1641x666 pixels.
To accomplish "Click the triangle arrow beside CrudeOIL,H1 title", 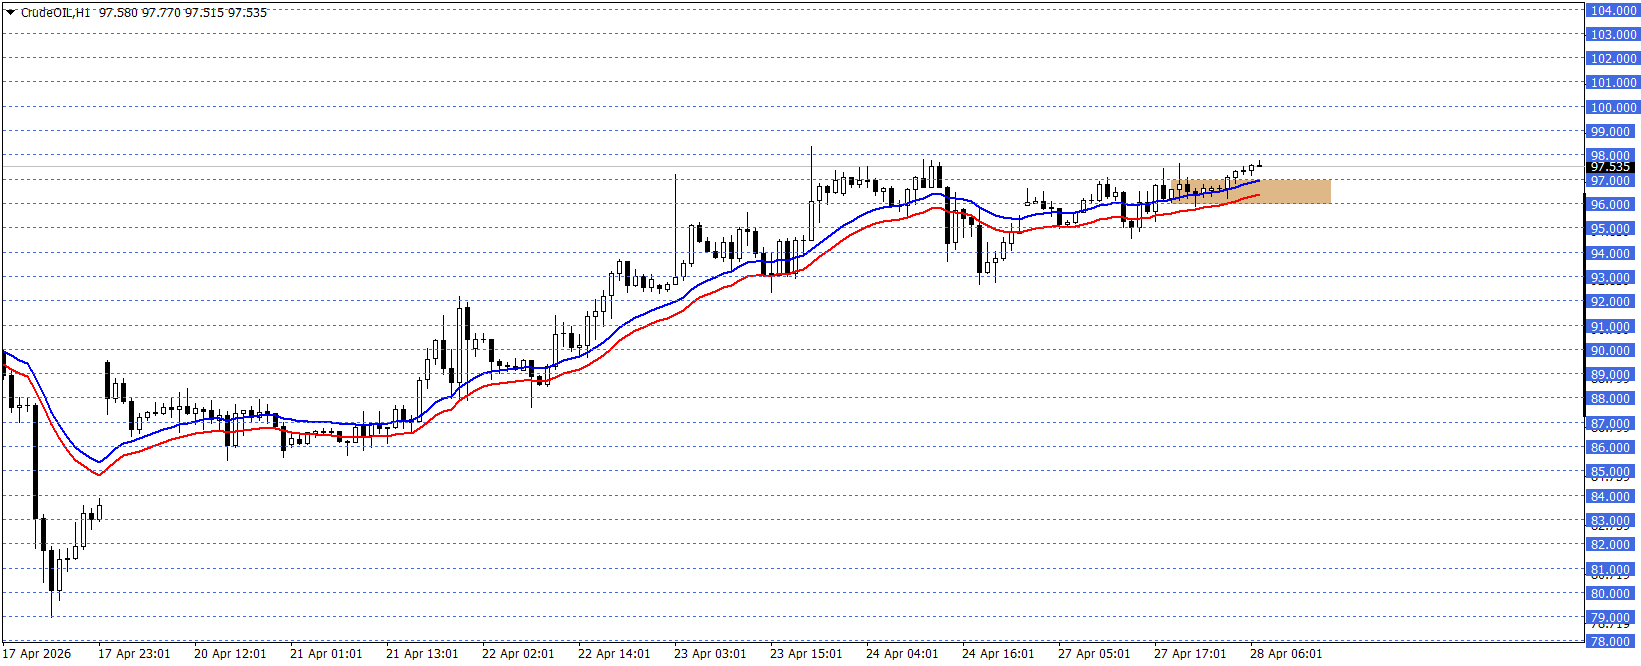I will [x=11, y=13].
